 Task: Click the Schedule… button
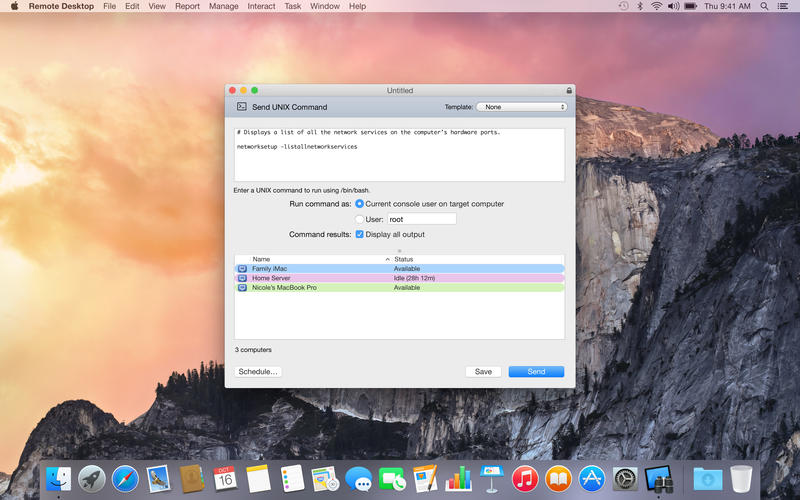pyautogui.click(x=258, y=372)
